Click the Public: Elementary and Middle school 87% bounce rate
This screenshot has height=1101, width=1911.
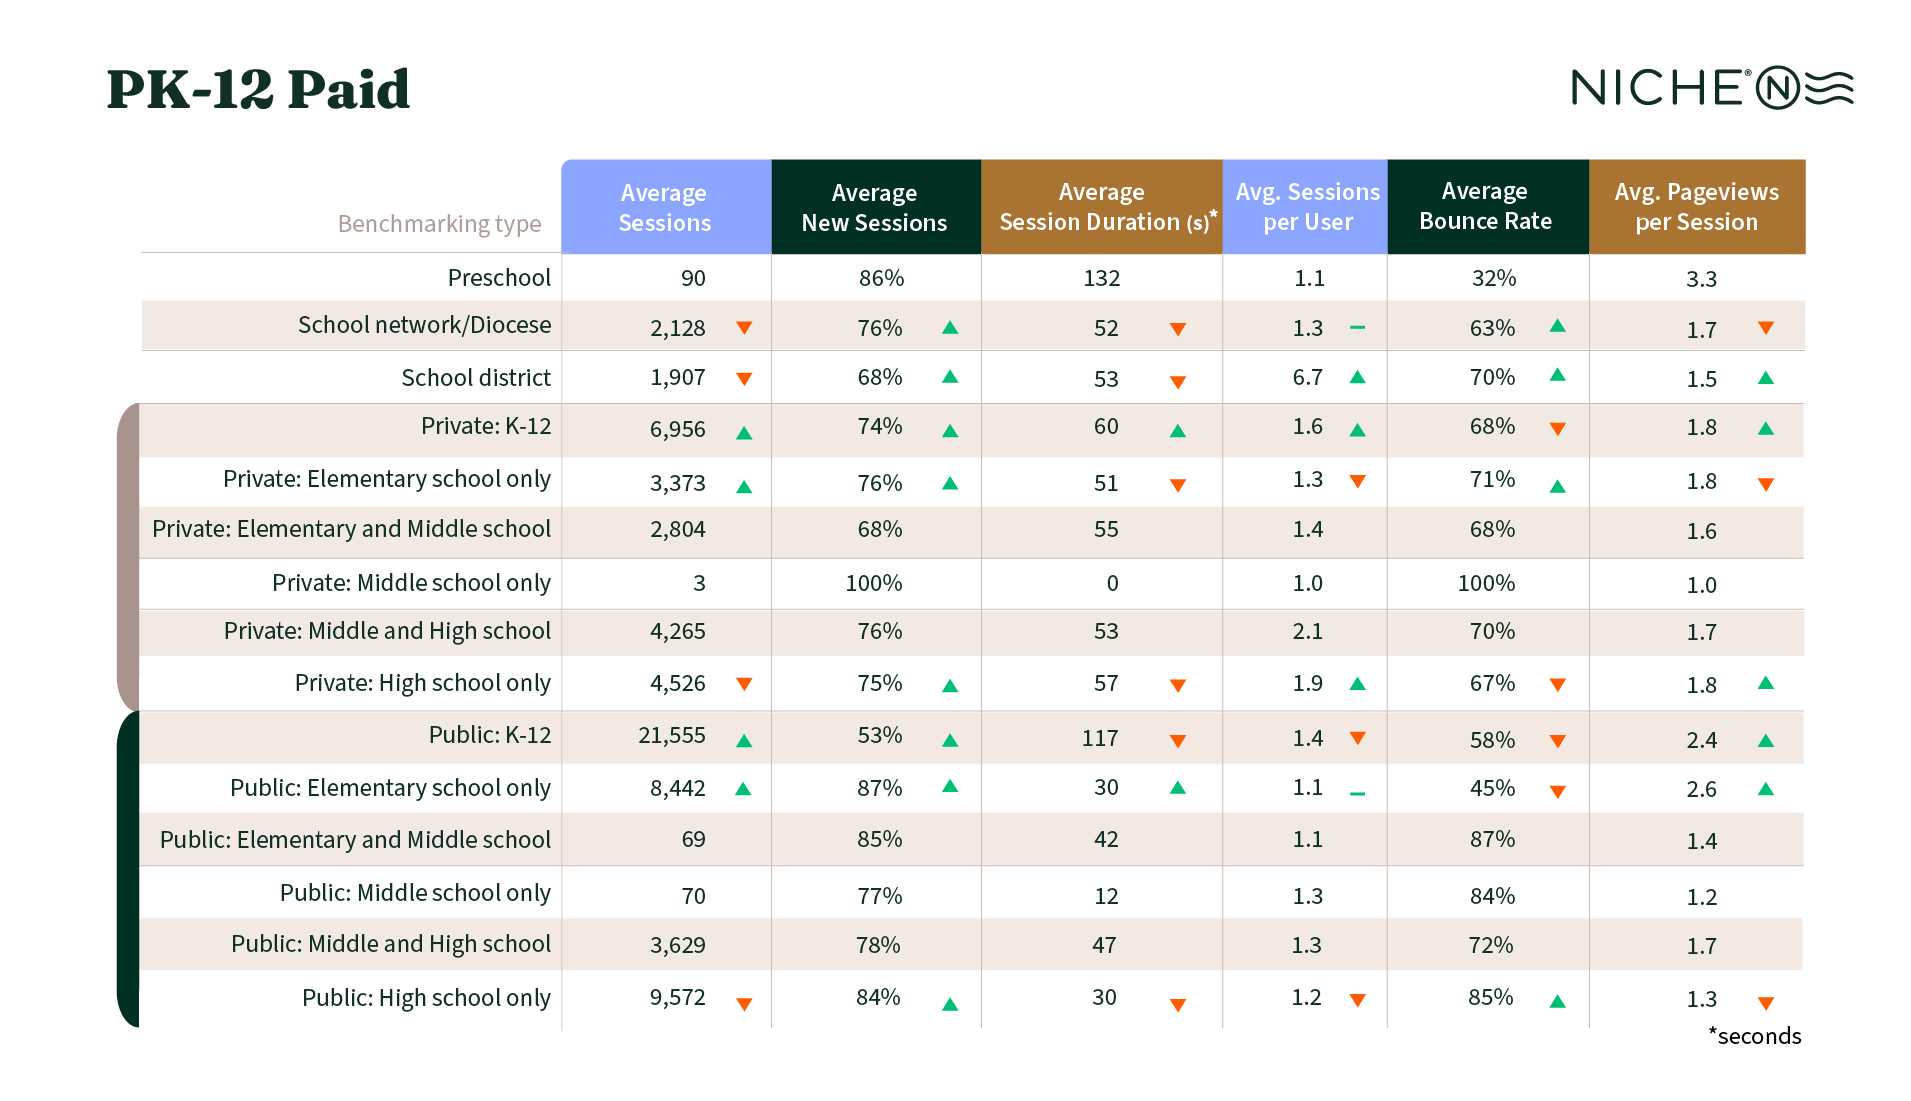coord(1492,840)
